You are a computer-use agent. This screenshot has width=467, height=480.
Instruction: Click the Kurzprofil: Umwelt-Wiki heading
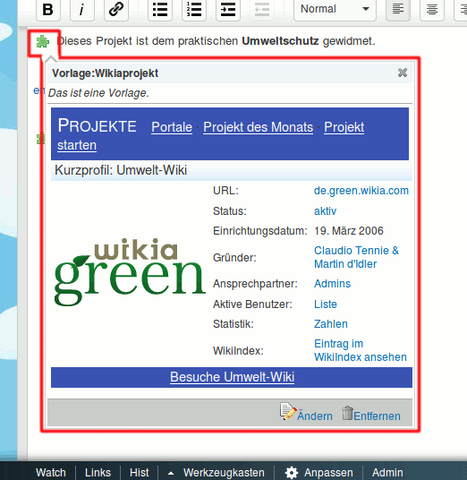click(x=121, y=170)
